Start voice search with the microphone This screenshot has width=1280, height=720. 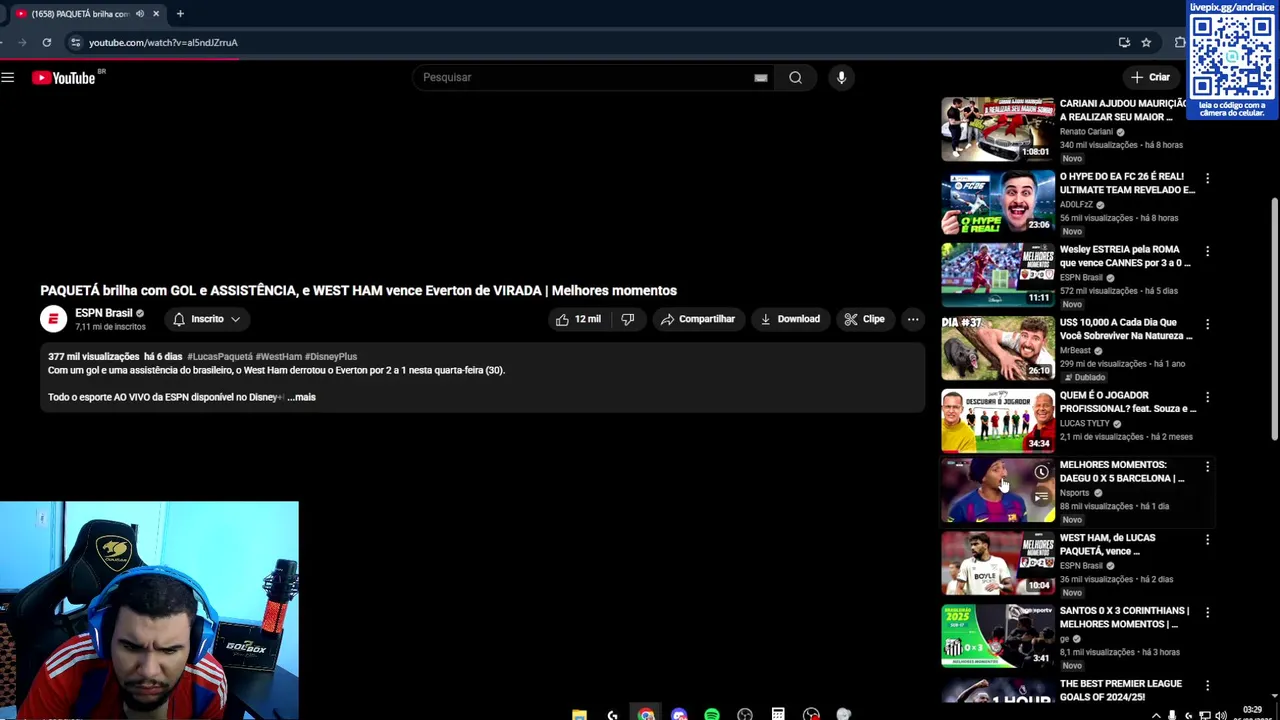tap(841, 77)
